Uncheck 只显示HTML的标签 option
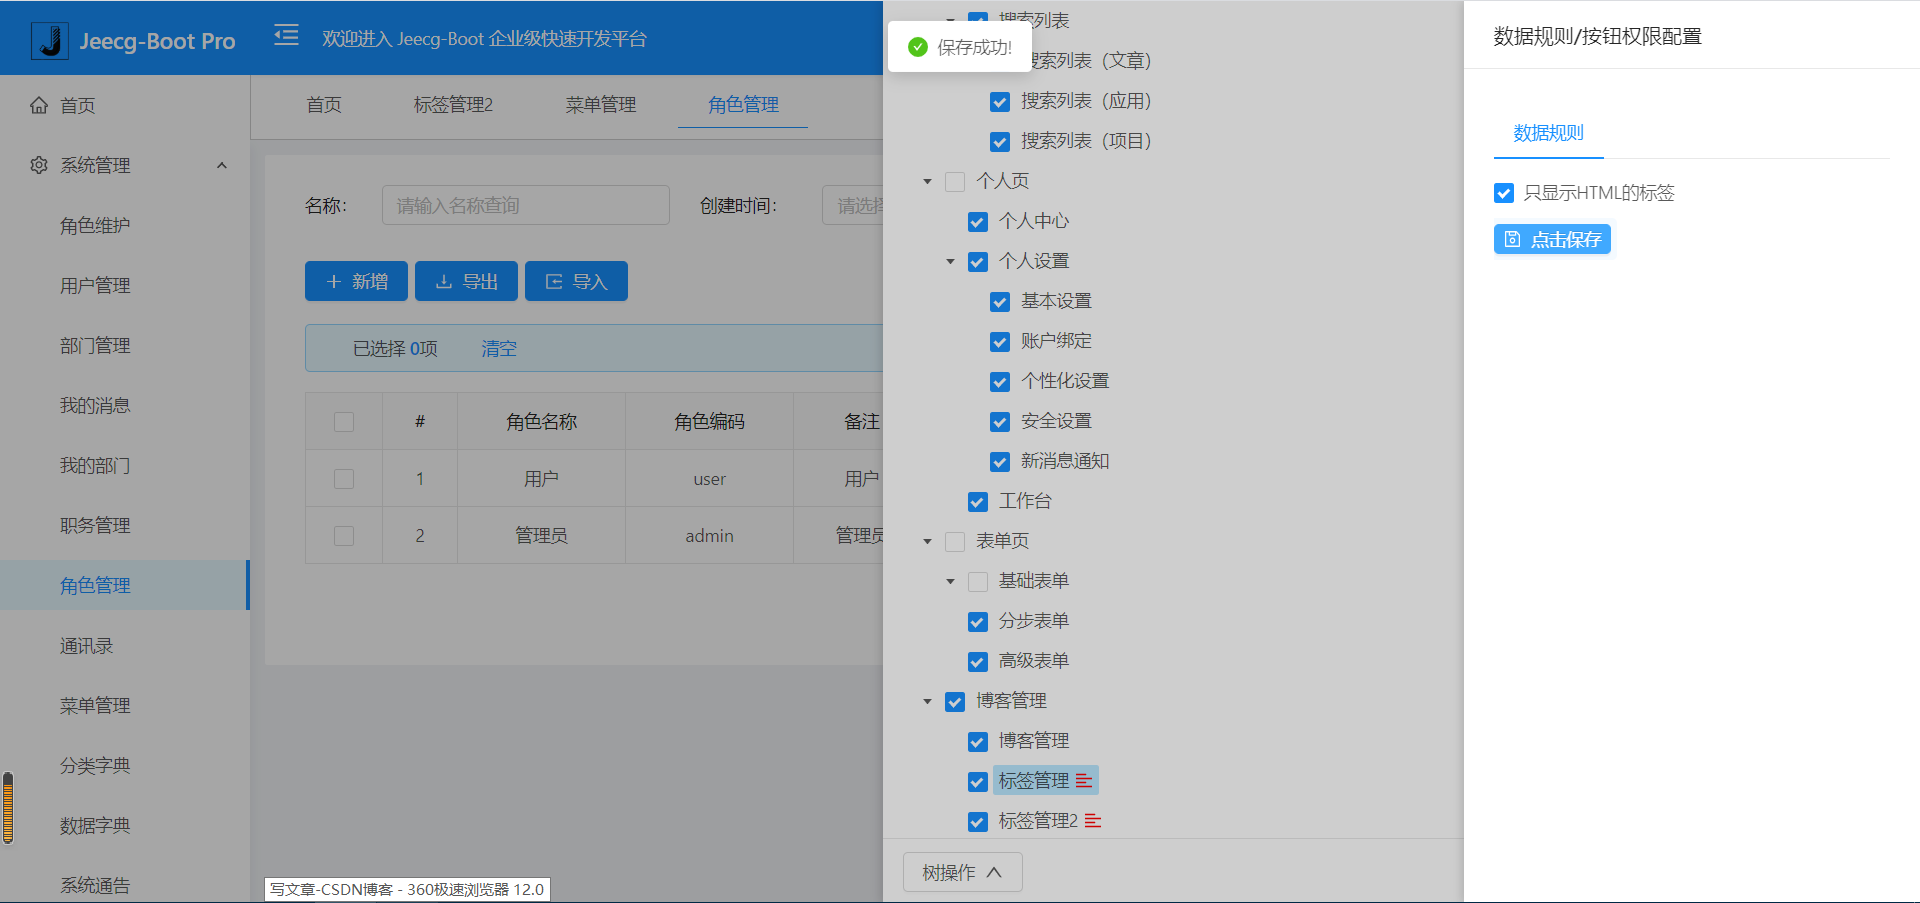The height and width of the screenshot is (903, 1920). tap(1504, 193)
